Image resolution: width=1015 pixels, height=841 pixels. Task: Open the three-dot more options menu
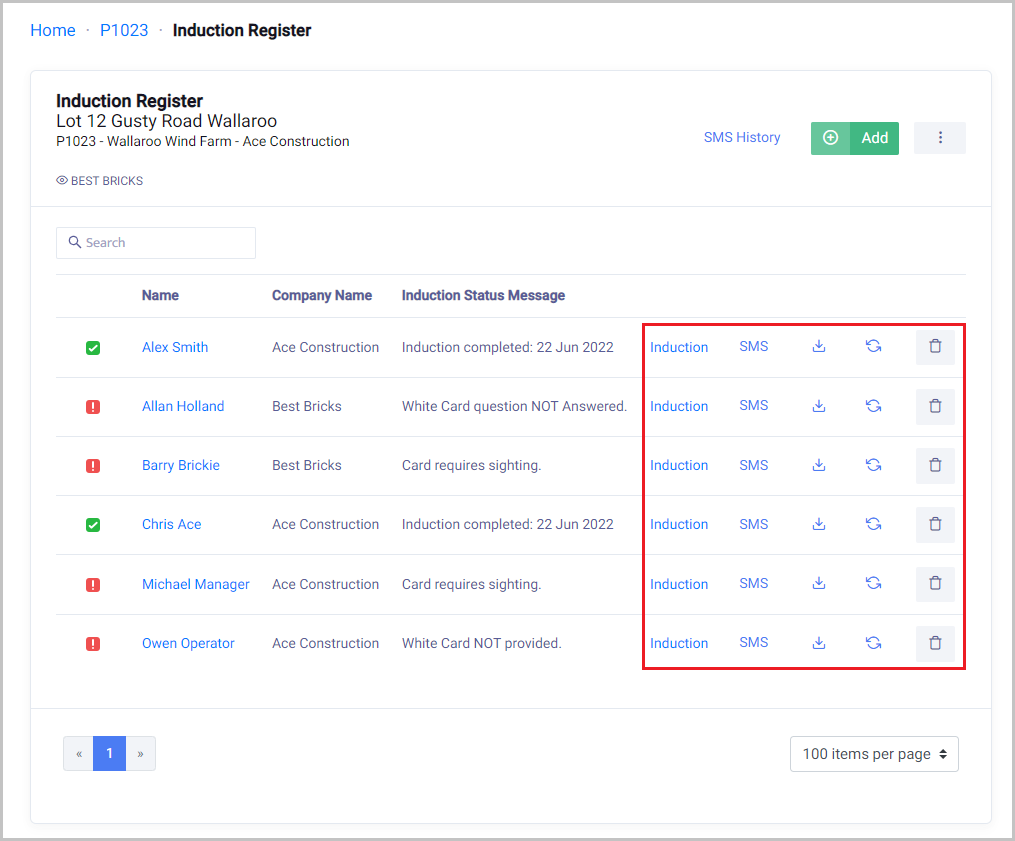pos(940,138)
